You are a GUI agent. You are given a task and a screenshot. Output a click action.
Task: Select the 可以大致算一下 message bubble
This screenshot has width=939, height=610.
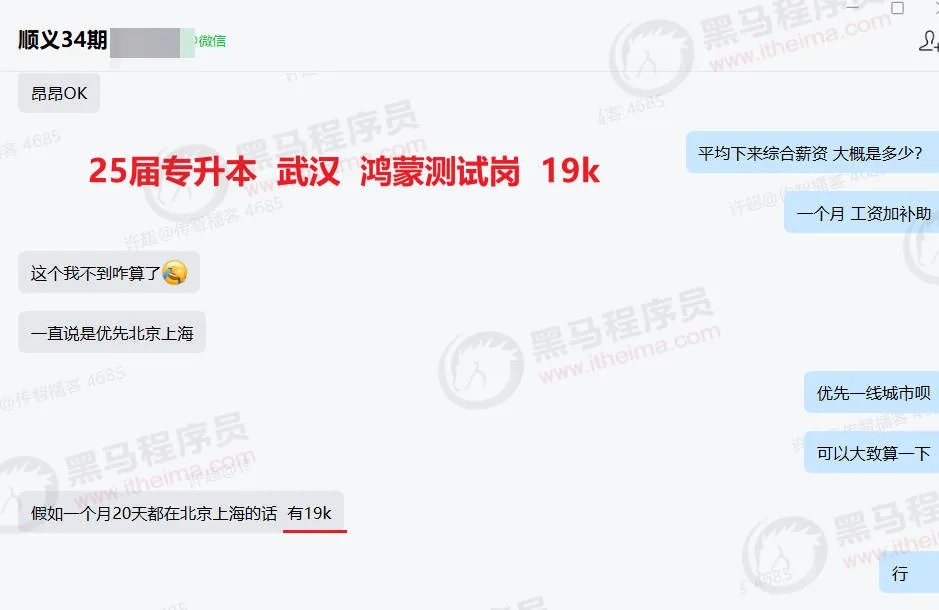tap(871, 453)
